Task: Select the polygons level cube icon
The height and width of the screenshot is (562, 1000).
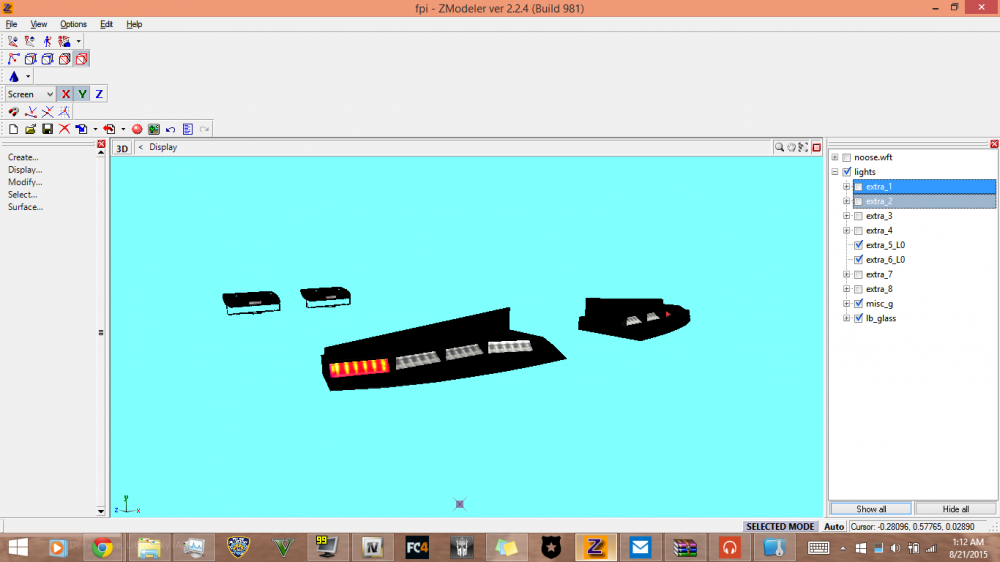Action: tap(47, 59)
